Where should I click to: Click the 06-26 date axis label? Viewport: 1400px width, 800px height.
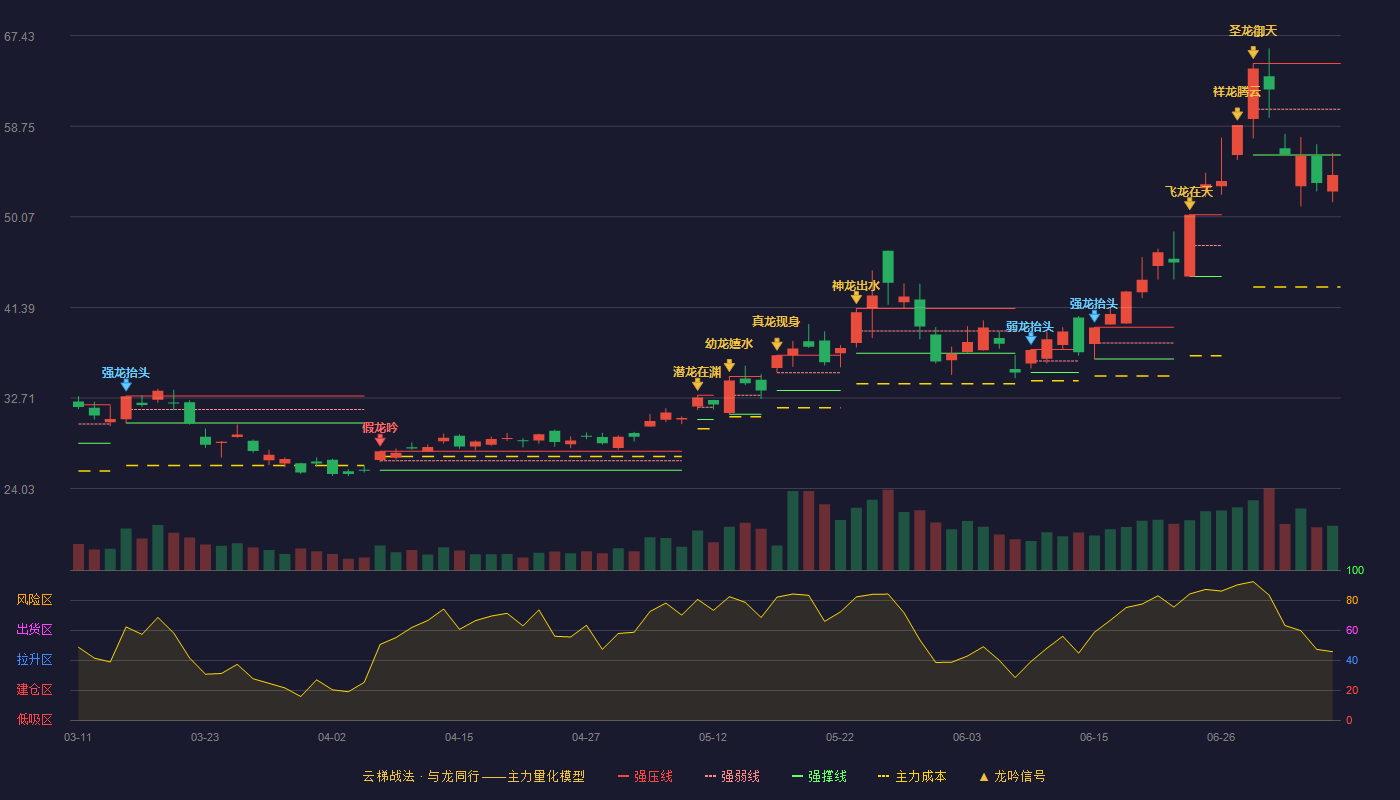[1221, 737]
